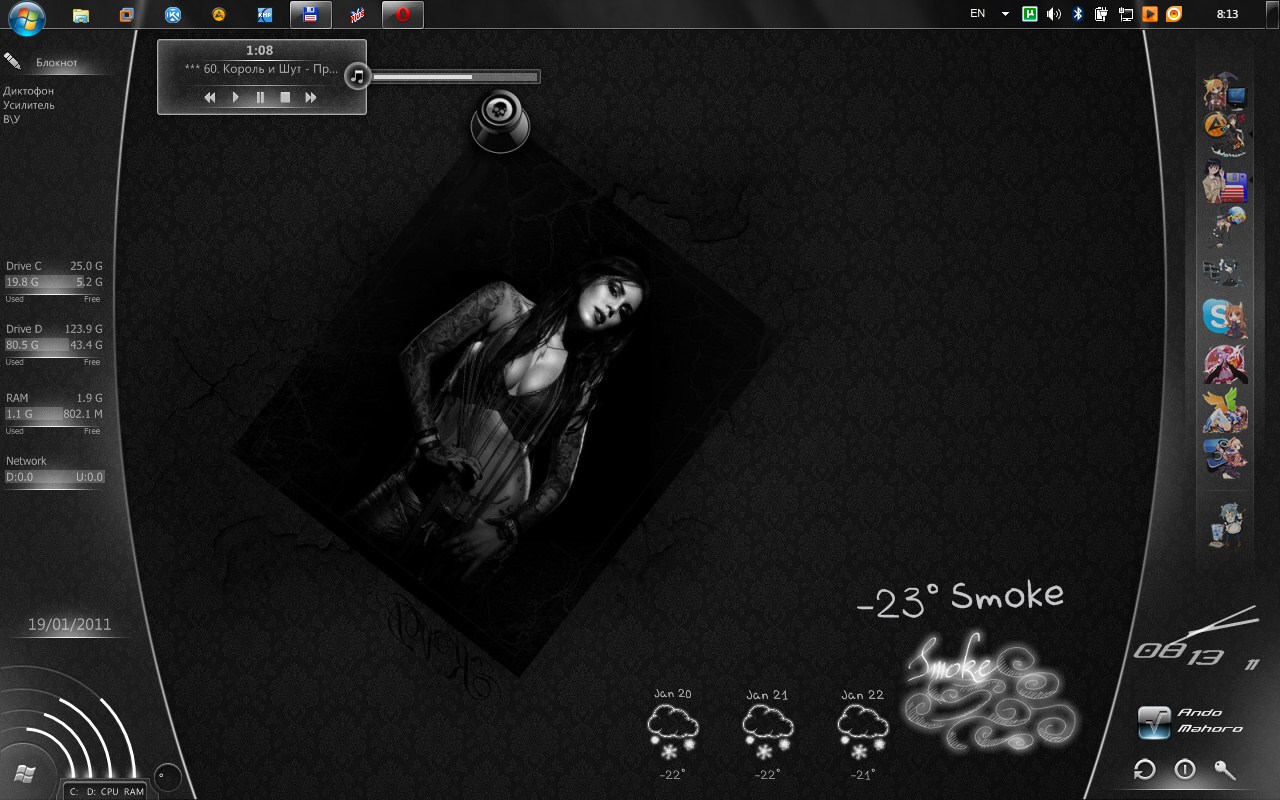Open AIMP from the taskbar
The height and width of the screenshot is (800, 1280).
tap(219, 15)
